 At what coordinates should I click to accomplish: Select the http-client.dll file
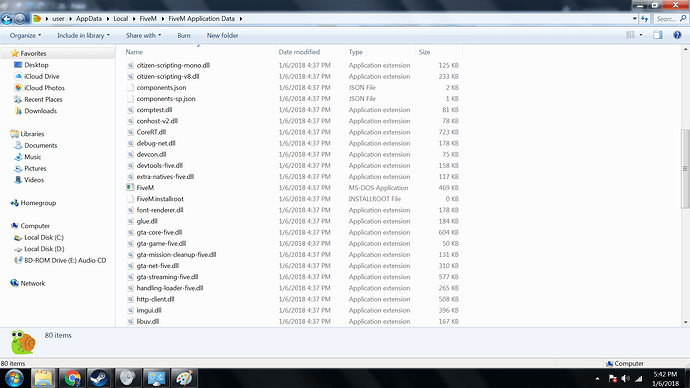click(155, 299)
